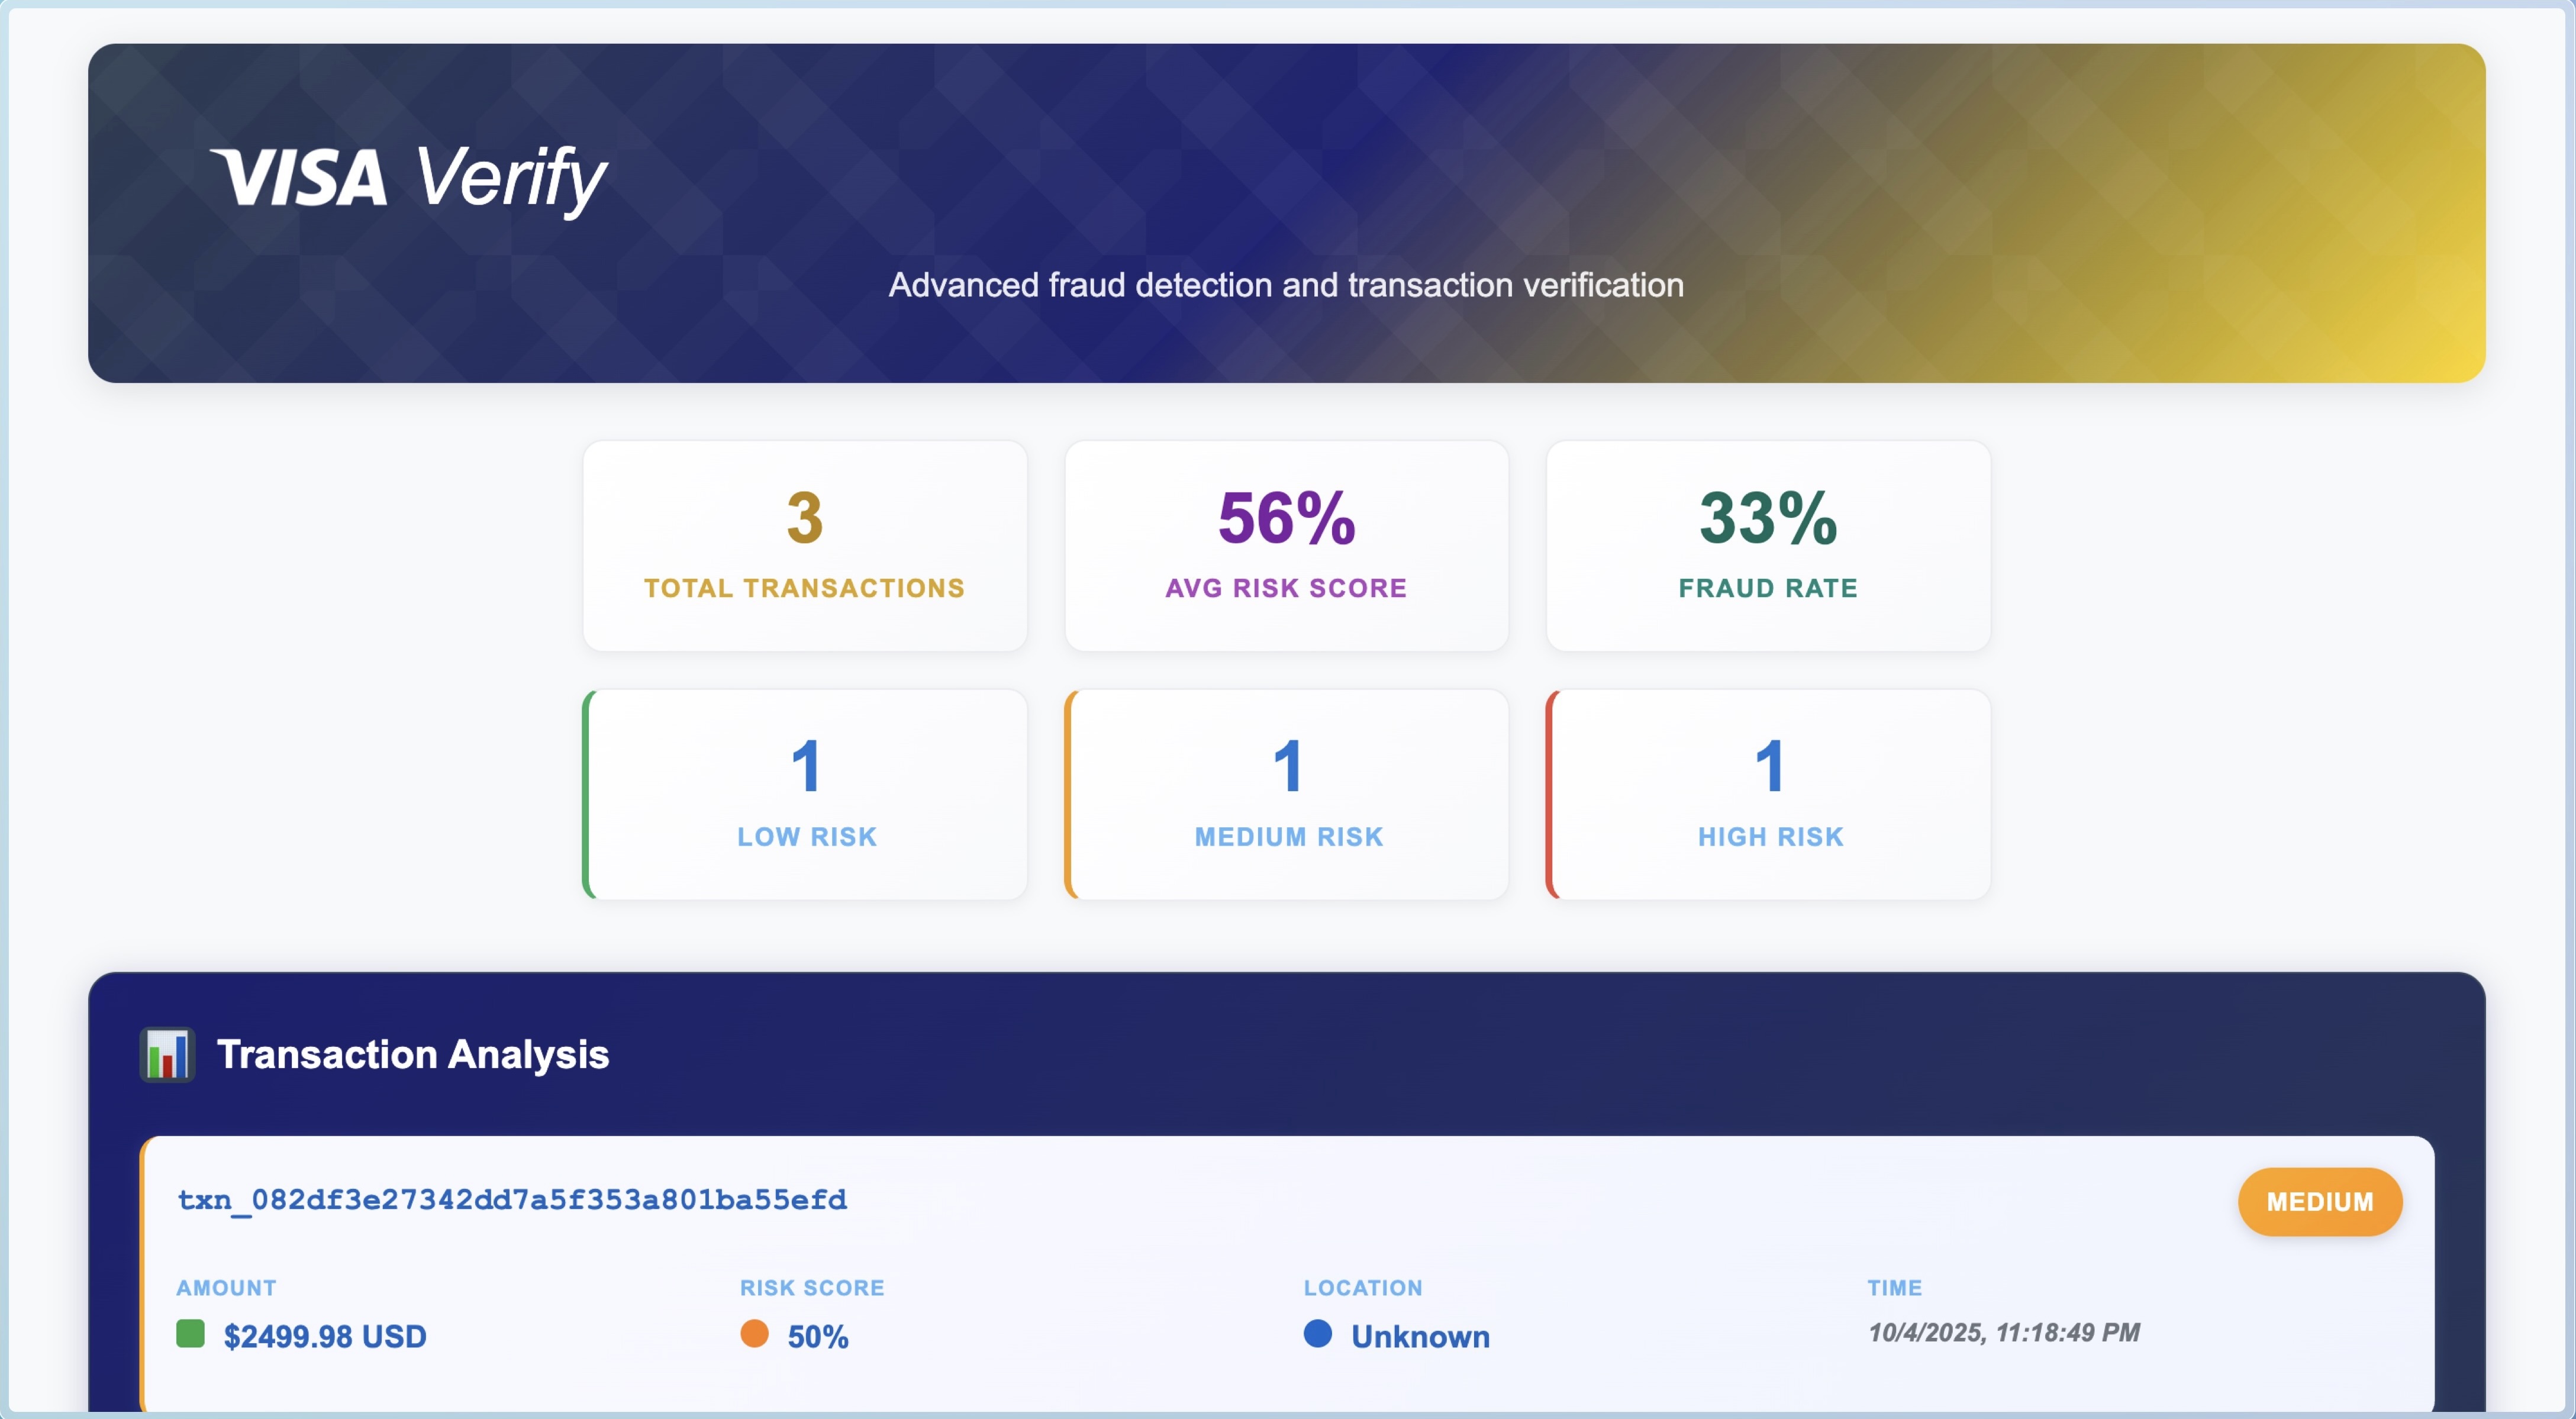
Task: Select the Medium Risk card
Action: [1288, 794]
